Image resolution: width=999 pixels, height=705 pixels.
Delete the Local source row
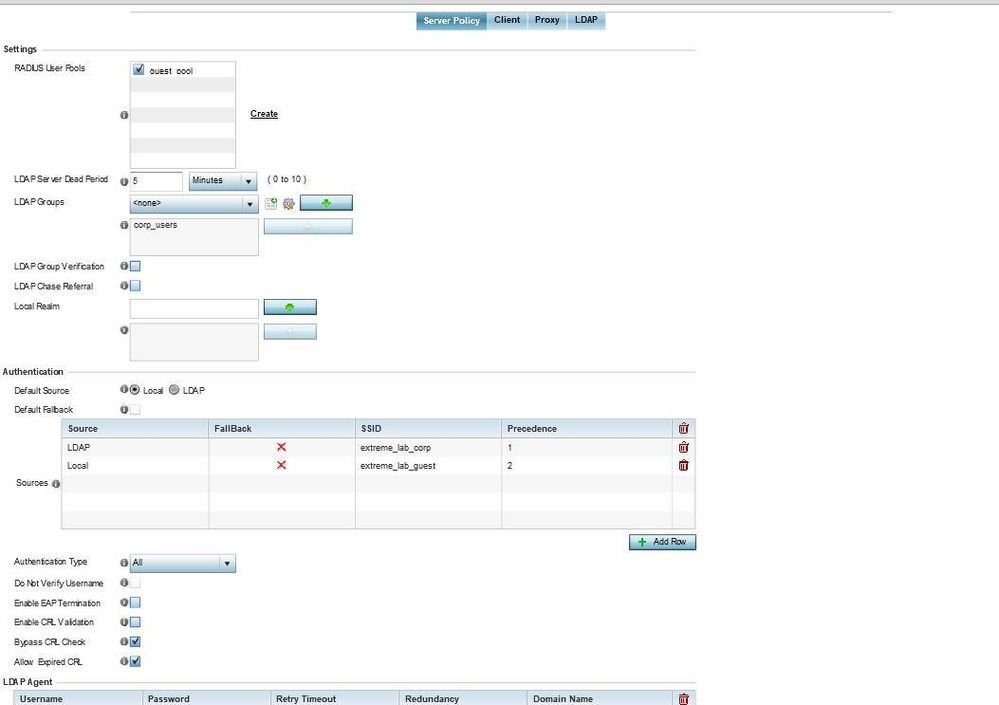point(684,465)
